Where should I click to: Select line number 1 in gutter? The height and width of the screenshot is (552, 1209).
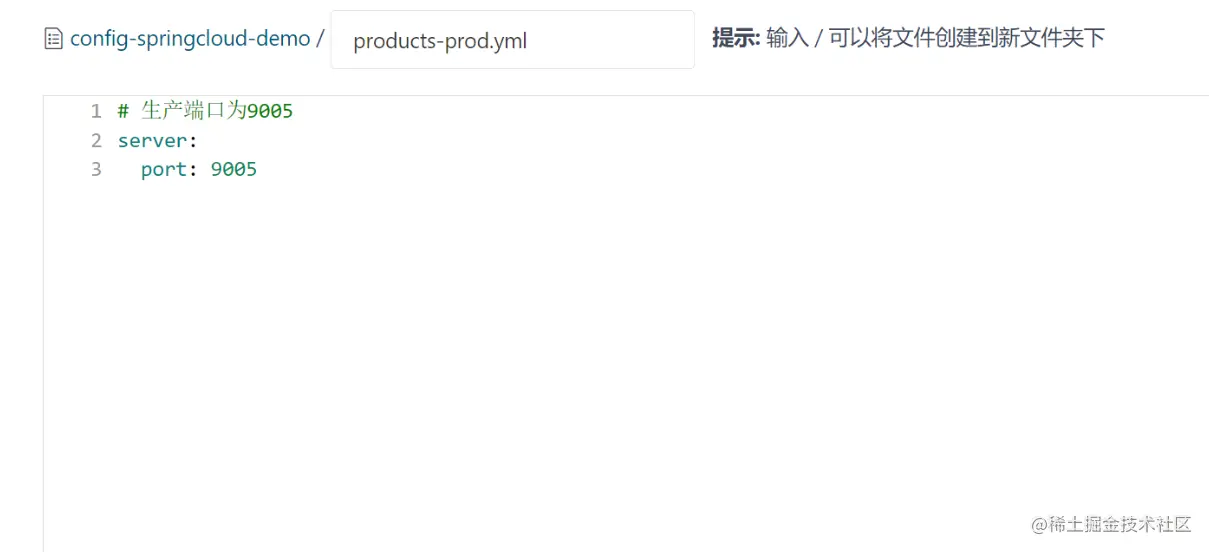(96, 111)
